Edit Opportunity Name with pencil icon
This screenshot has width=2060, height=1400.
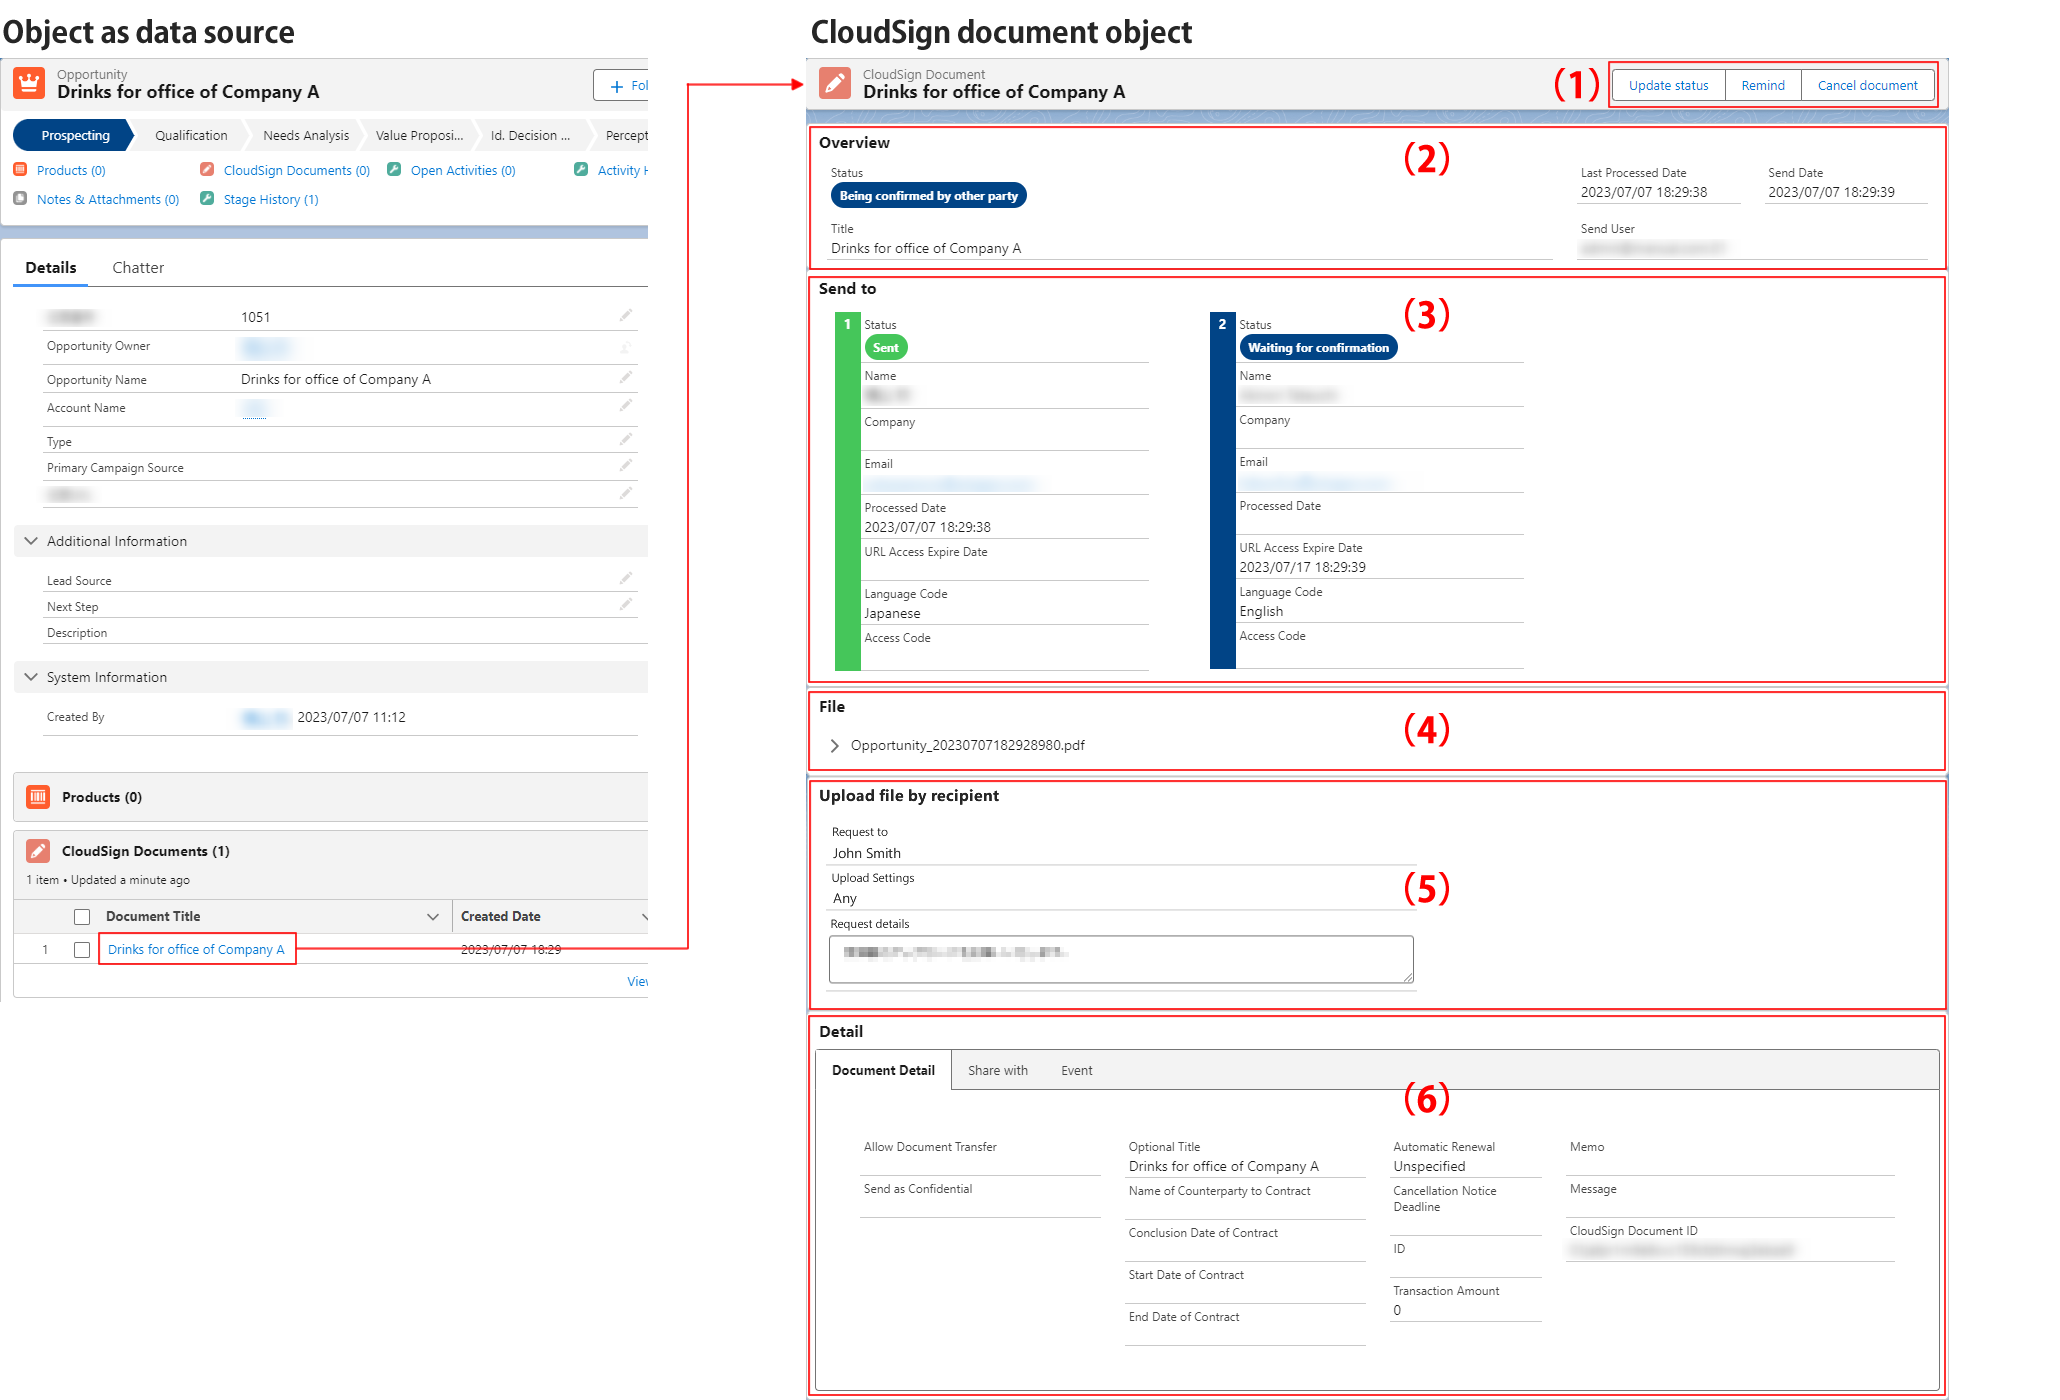pos(625,378)
